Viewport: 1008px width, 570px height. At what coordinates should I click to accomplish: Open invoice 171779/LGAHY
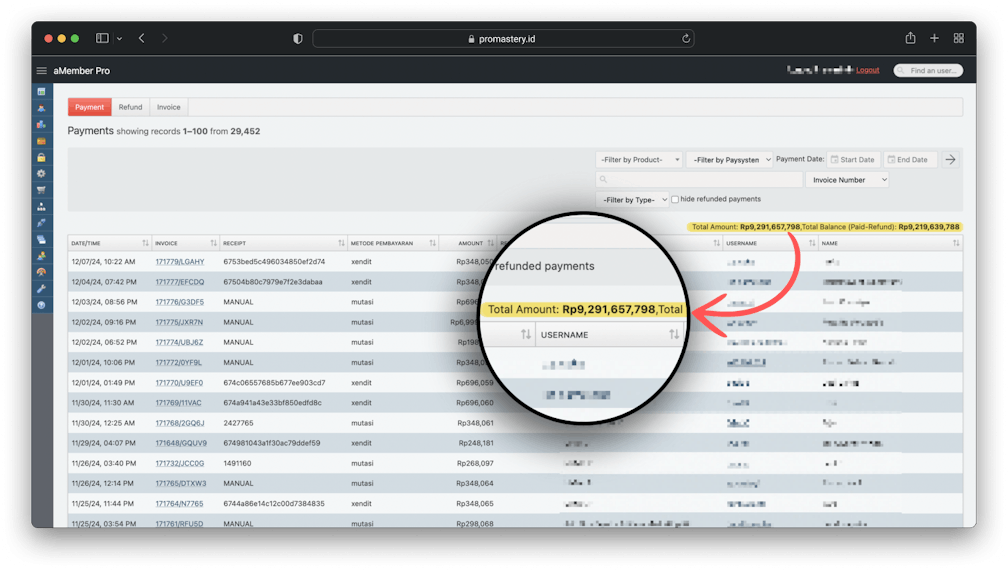click(x=179, y=262)
